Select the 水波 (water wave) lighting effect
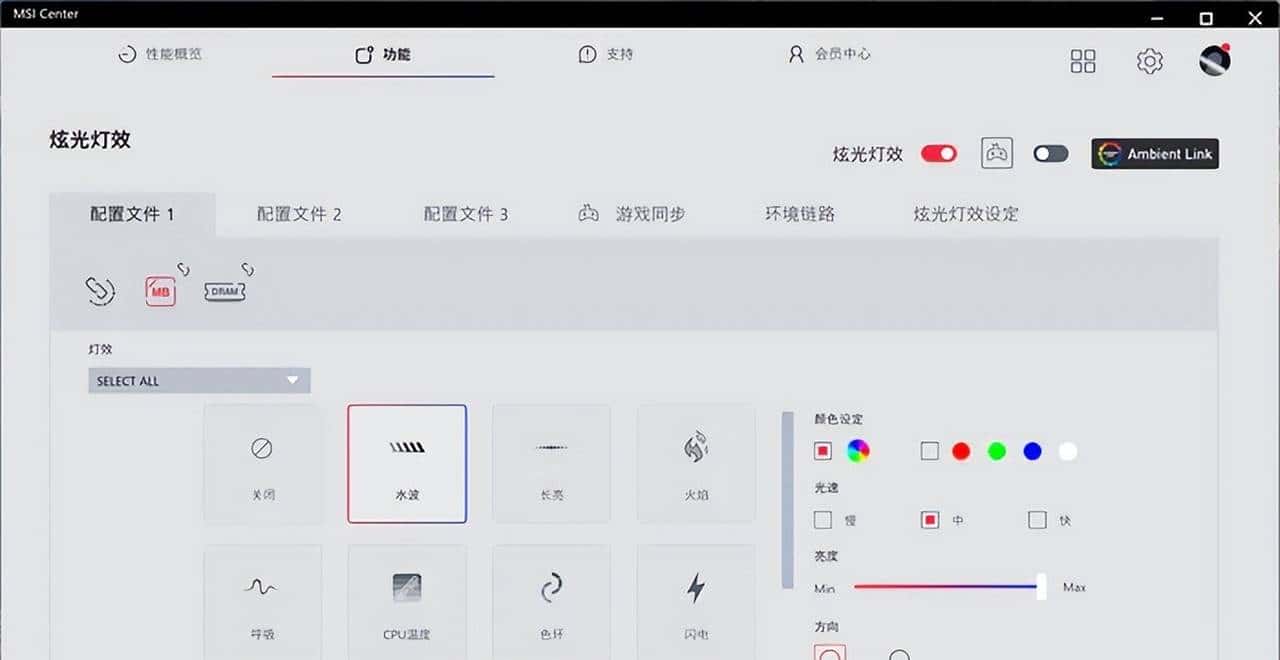1280x660 pixels. 406,463
